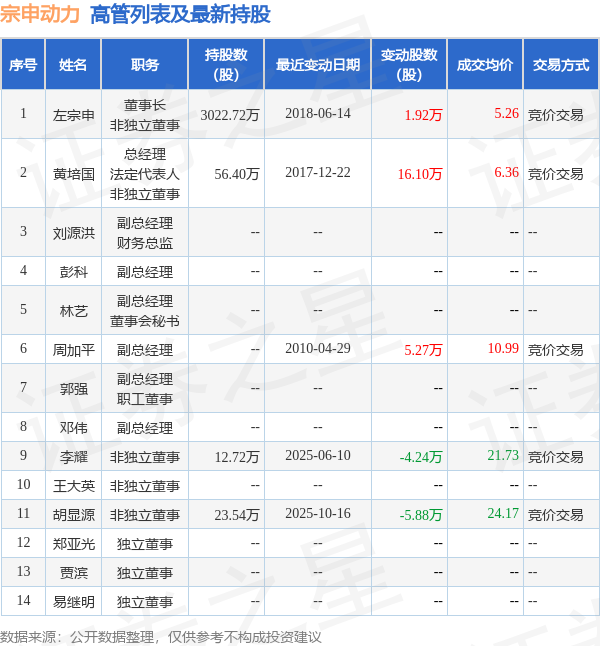The height and width of the screenshot is (646, 600).
Task: Click the average price 5.26
Action: (506, 113)
